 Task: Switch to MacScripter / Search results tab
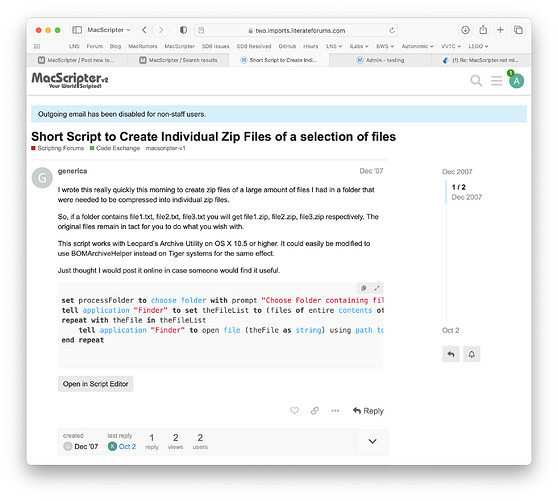[x=178, y=60]
